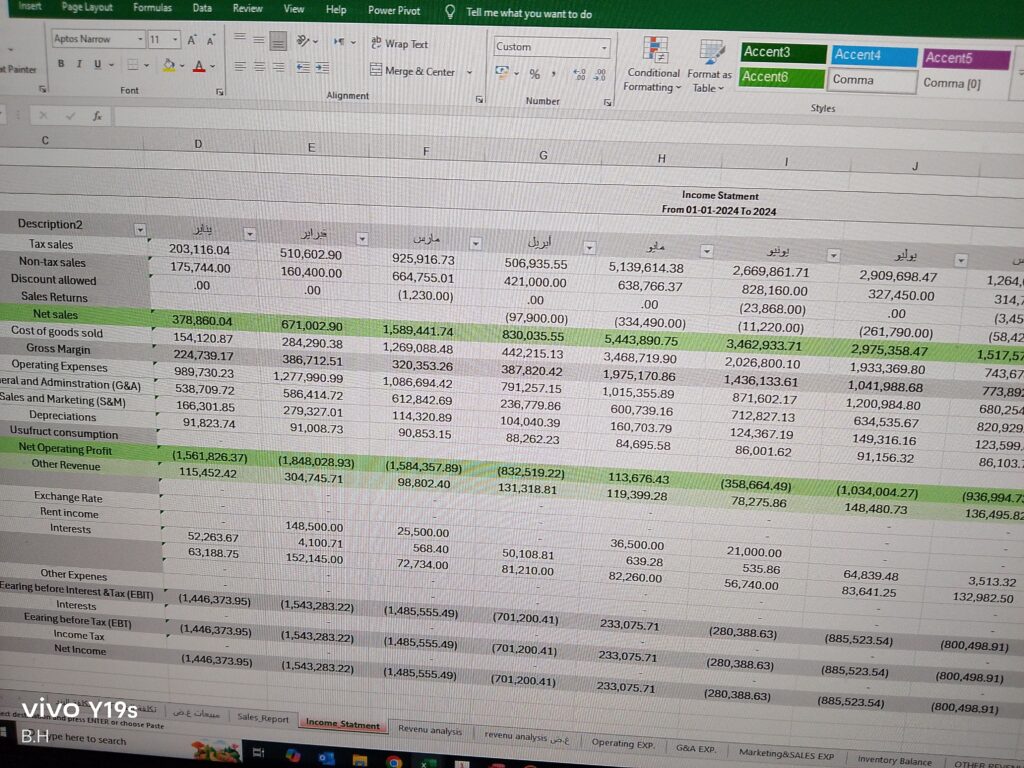Toggle underline formatting

tap(97, 64)
